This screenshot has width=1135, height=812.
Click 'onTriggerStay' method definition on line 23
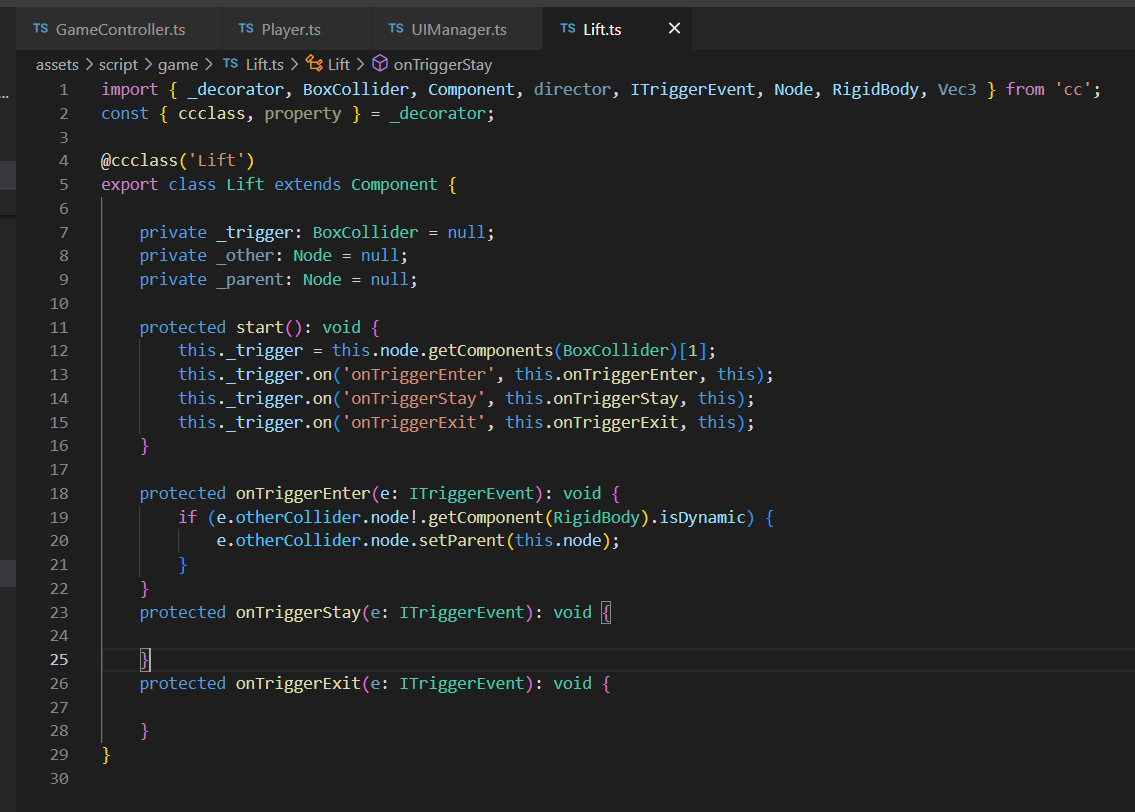point(298,613)
